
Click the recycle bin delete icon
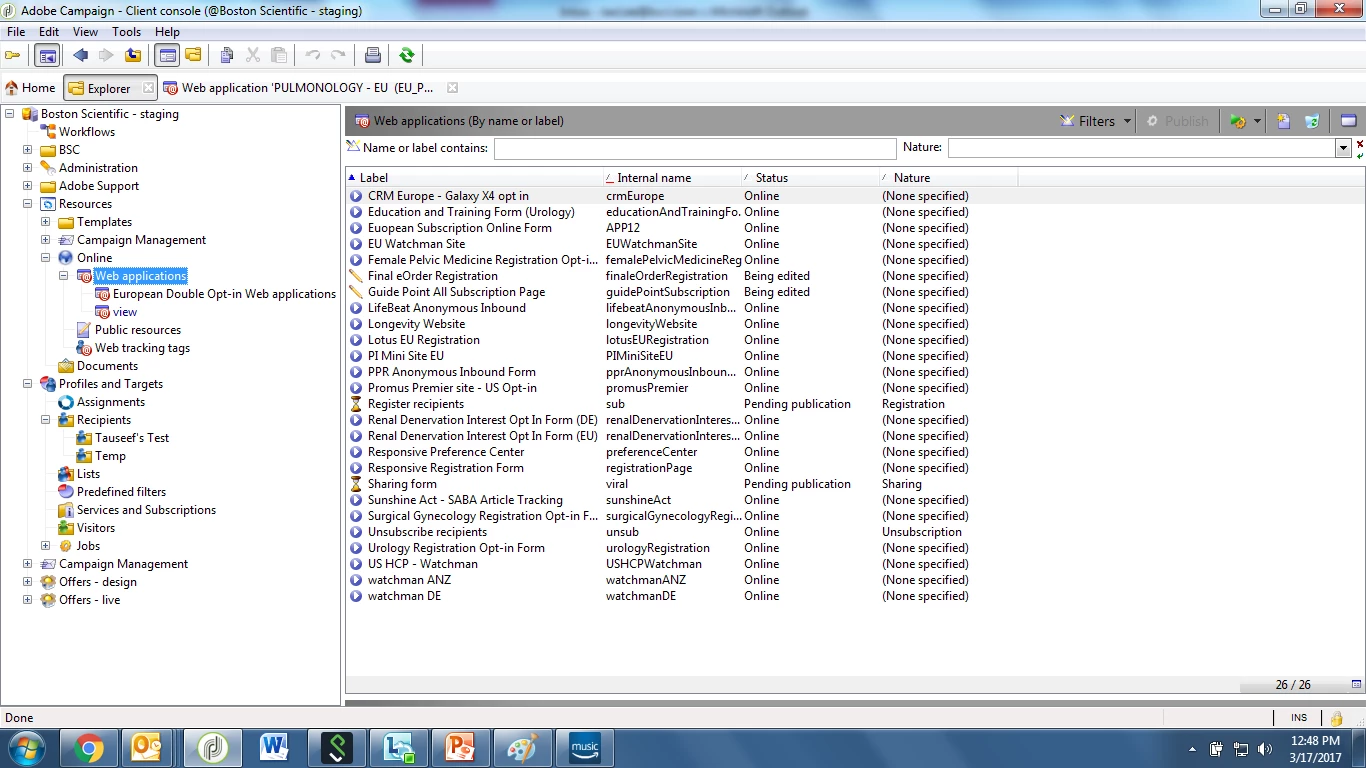pyautogui.click(x=1312, y=121)
